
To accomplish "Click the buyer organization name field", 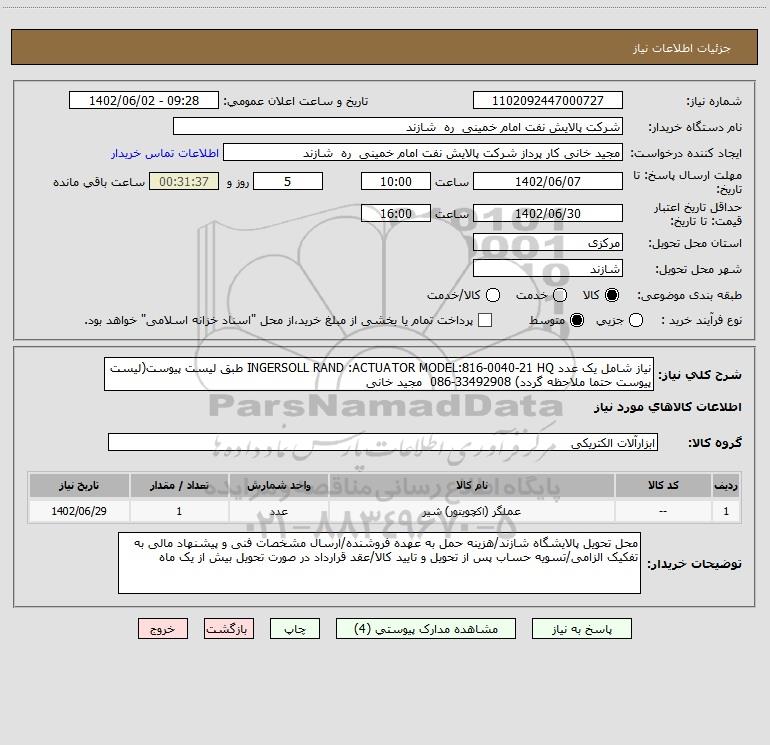I will click(398, 127).
